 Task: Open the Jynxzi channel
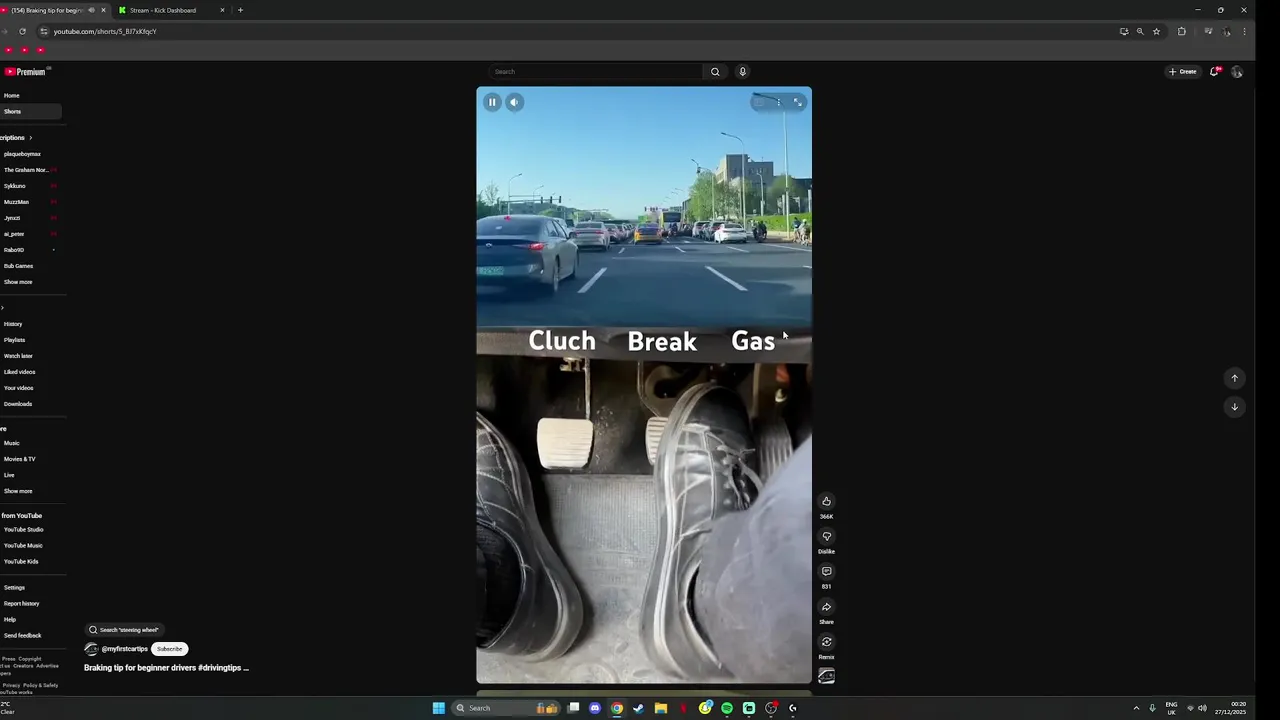coord(12,218)
